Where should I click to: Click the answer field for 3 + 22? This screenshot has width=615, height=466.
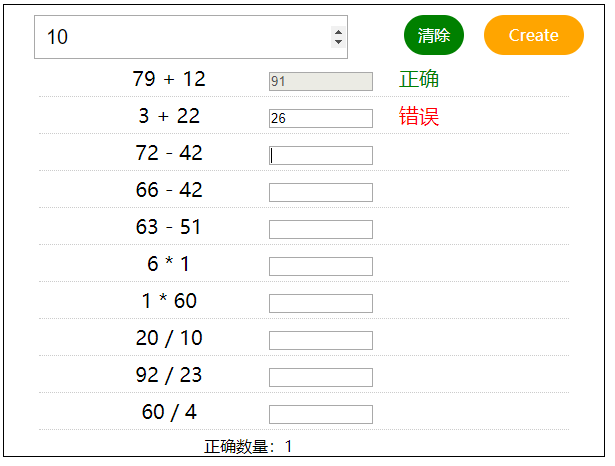(320, 118)
